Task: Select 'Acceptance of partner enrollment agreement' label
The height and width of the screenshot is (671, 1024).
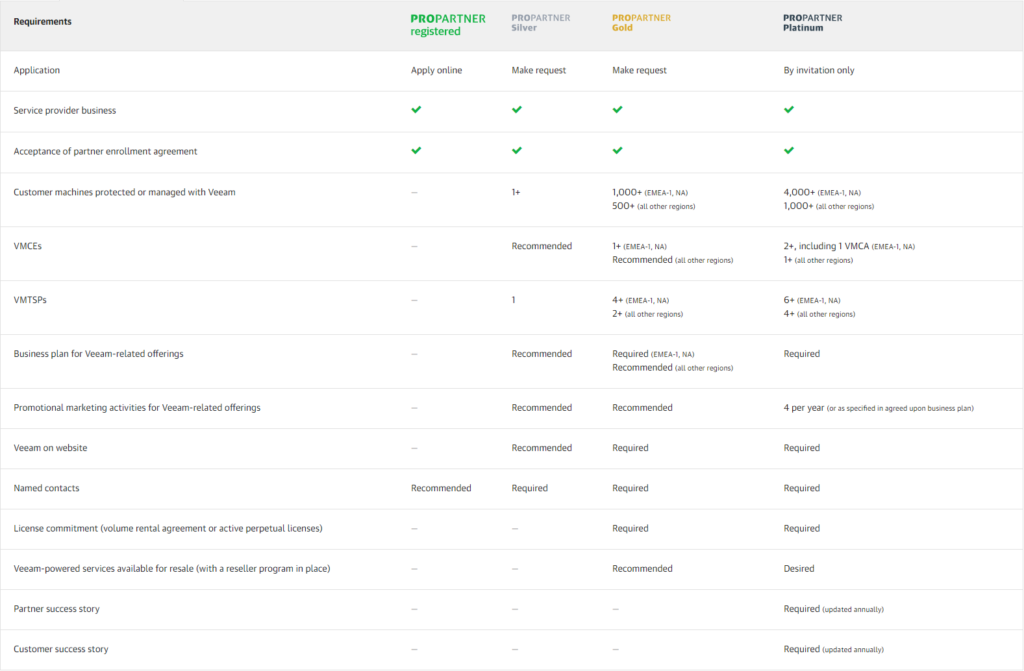Action: [105, 151]
